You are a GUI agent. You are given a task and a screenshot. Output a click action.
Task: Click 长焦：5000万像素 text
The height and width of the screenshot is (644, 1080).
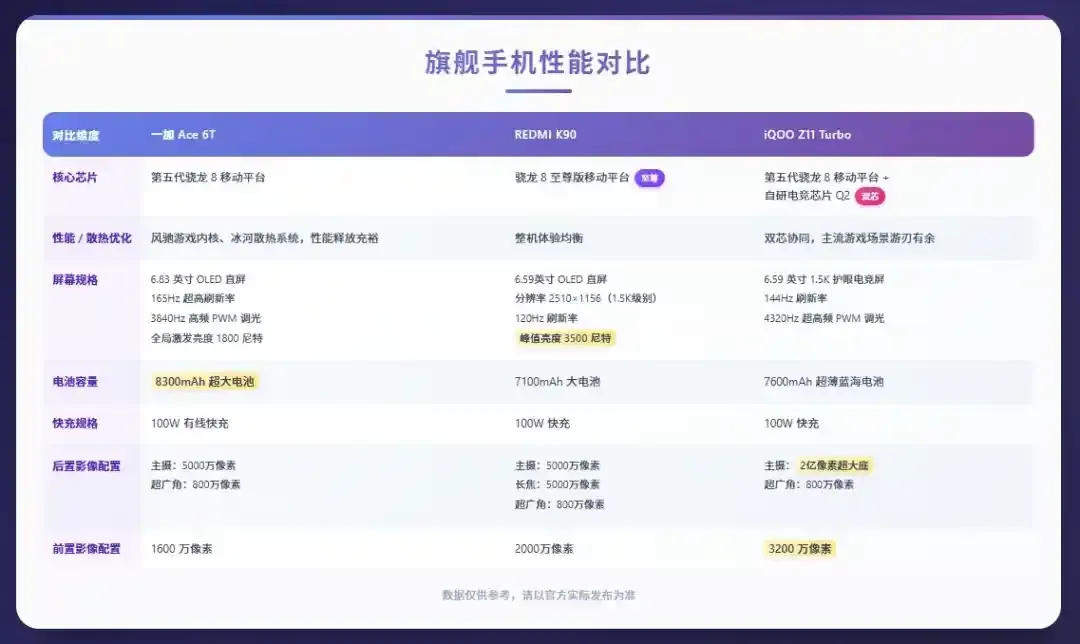pos(557,484)
